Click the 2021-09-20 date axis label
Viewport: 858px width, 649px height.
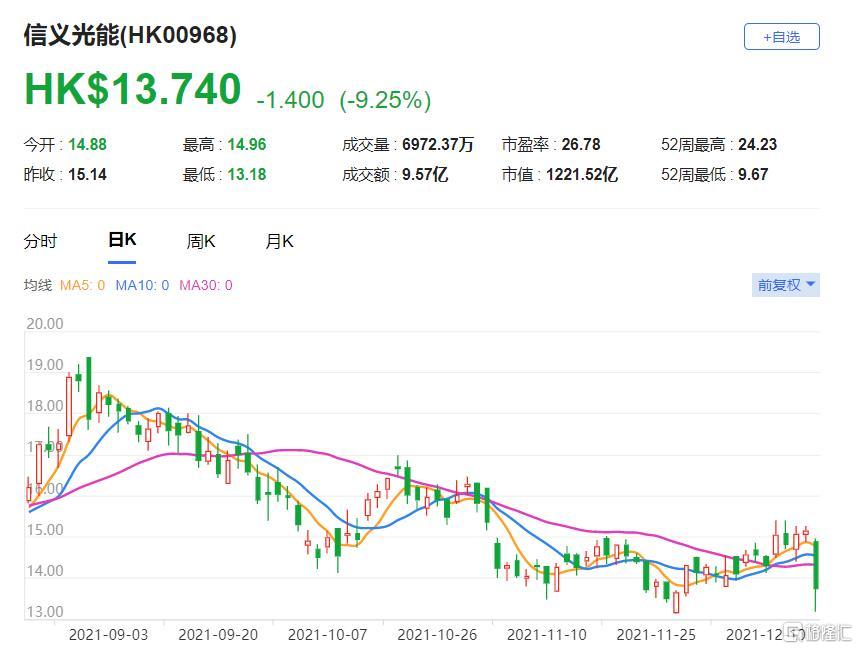coord(218,635)
